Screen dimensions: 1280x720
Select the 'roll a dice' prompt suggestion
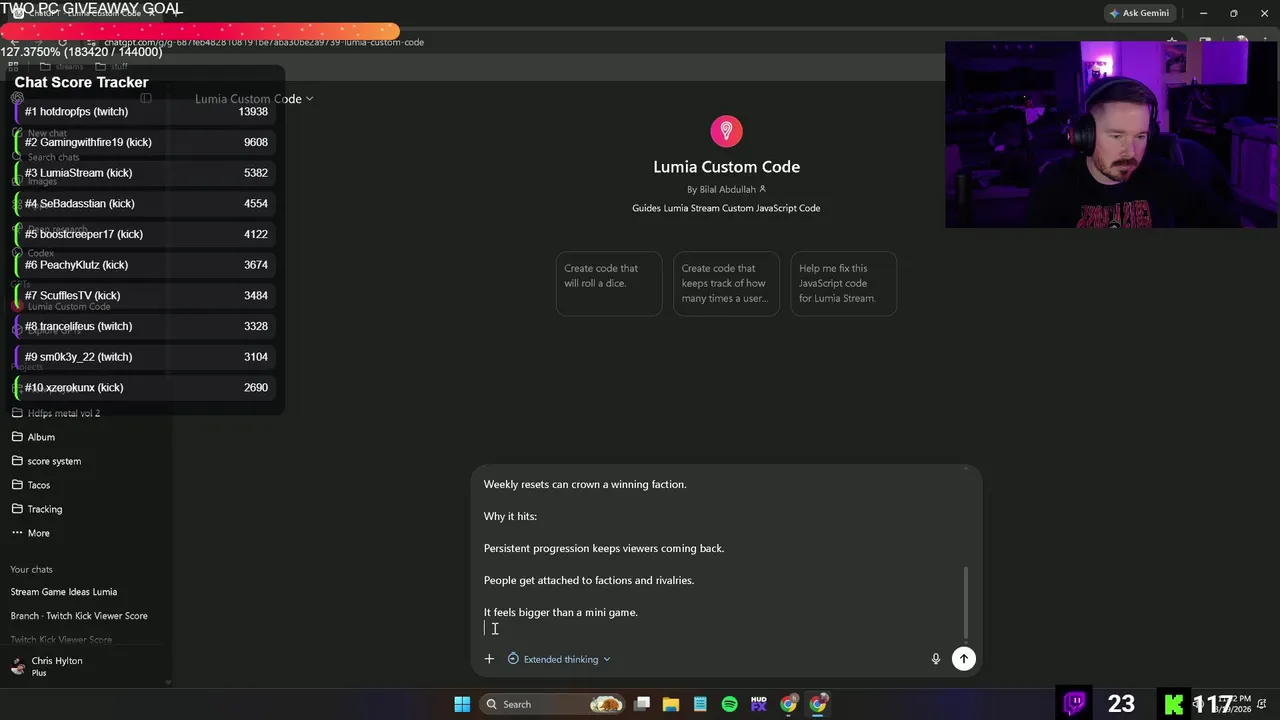pyautogui.click(x=609, y=283)
